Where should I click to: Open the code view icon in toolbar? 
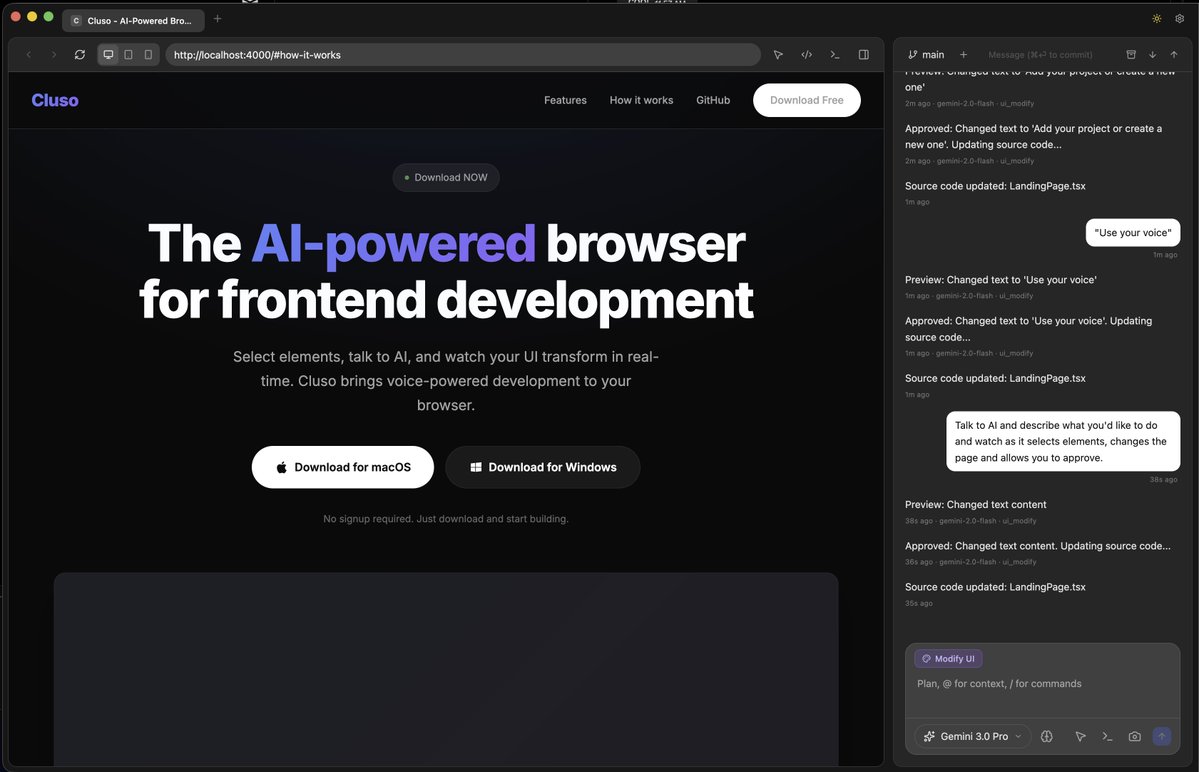tap(806, 55)
